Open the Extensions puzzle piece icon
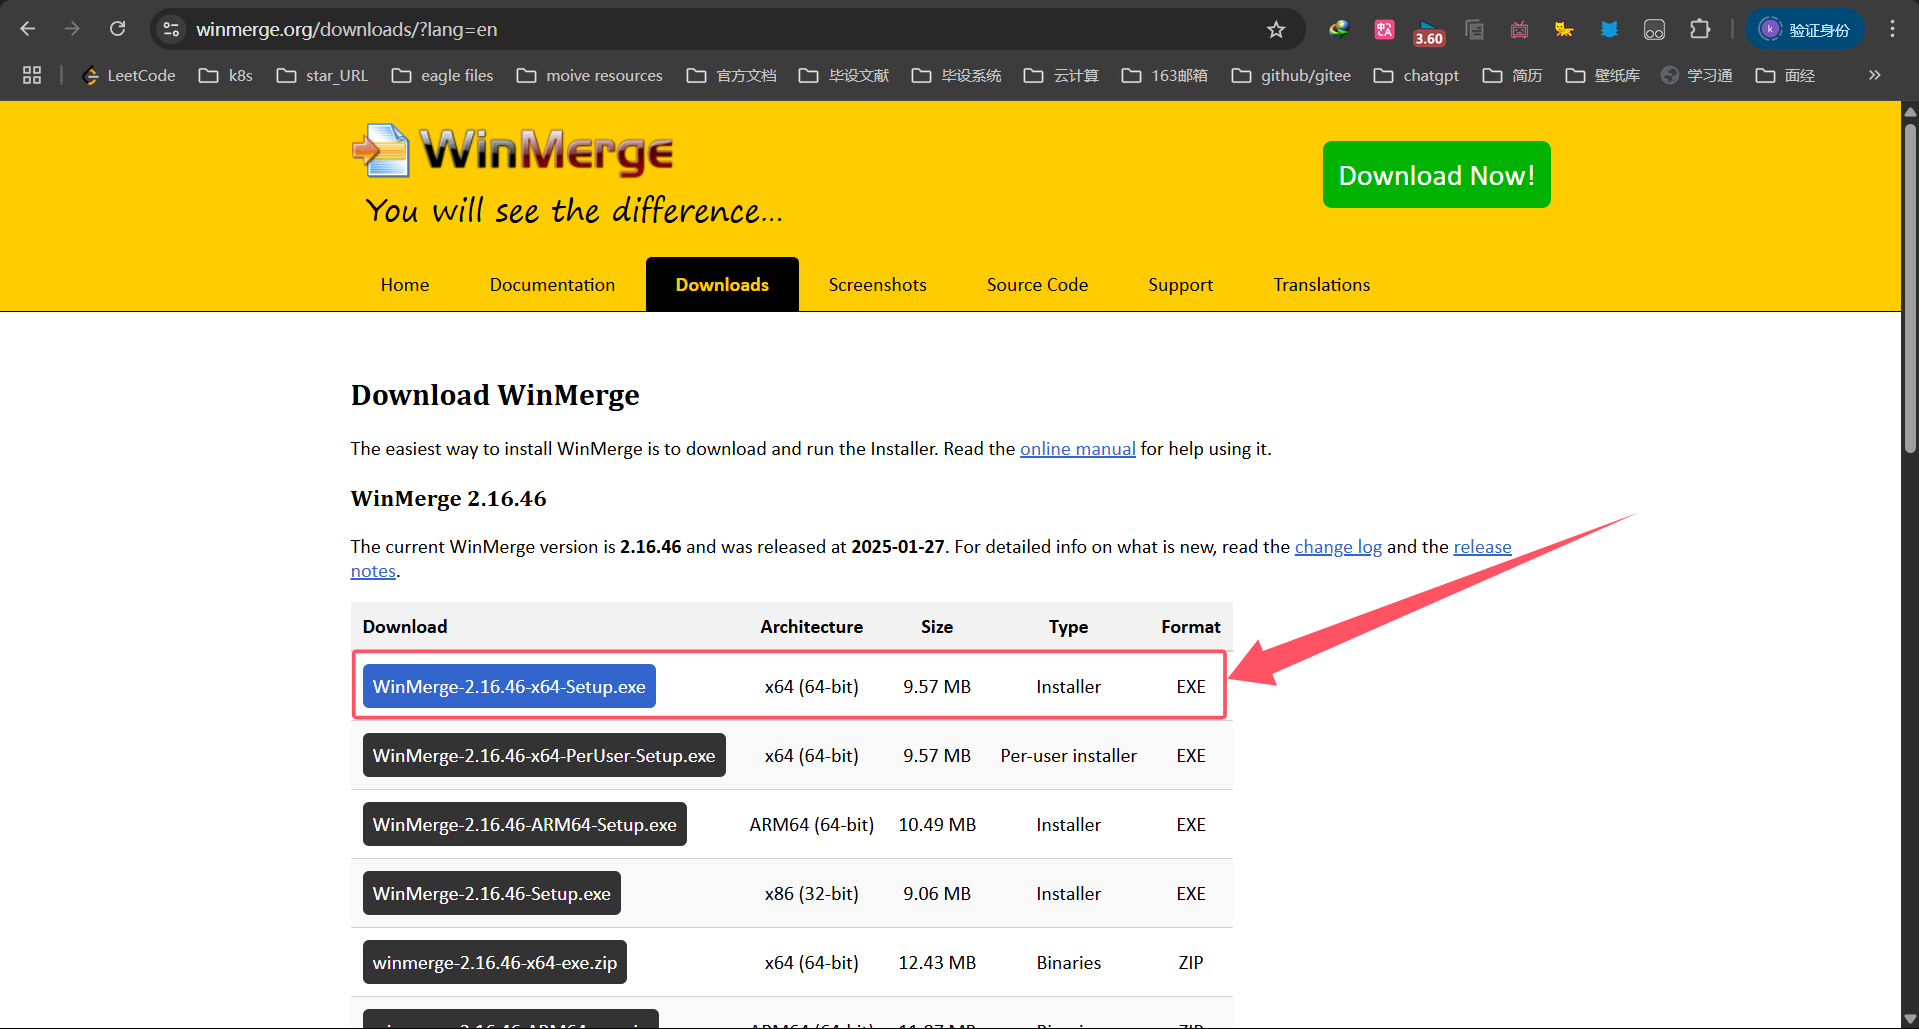Viewport: 1919px width, 1029px height. [1700, 29]
